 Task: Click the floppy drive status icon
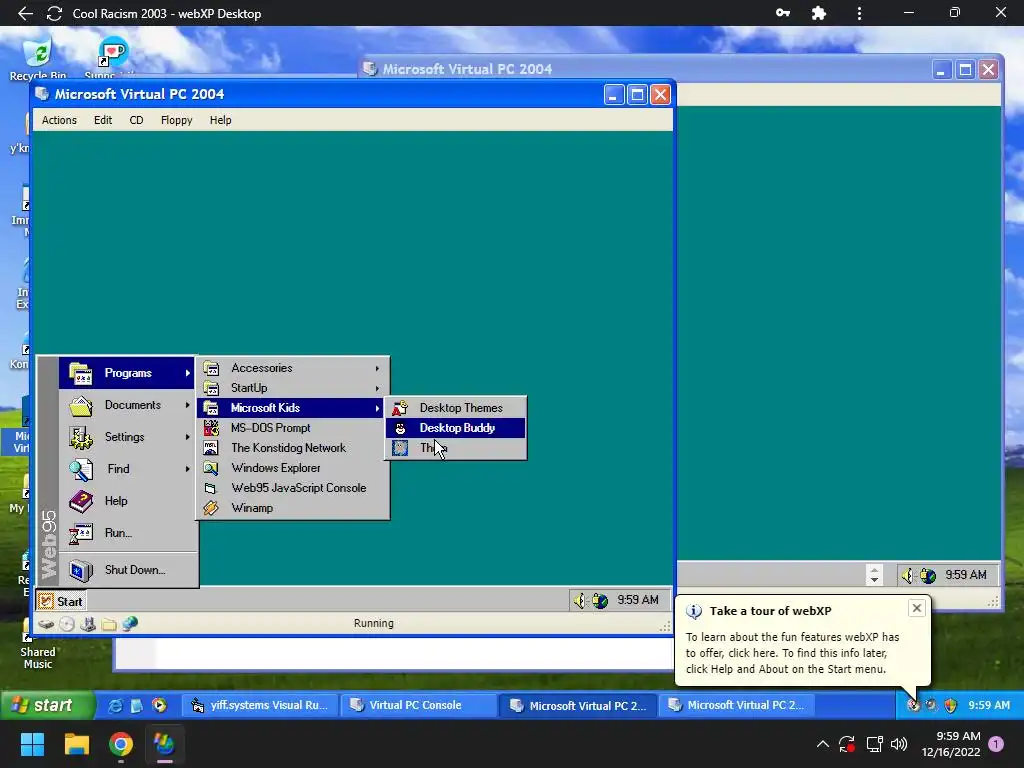88,624
